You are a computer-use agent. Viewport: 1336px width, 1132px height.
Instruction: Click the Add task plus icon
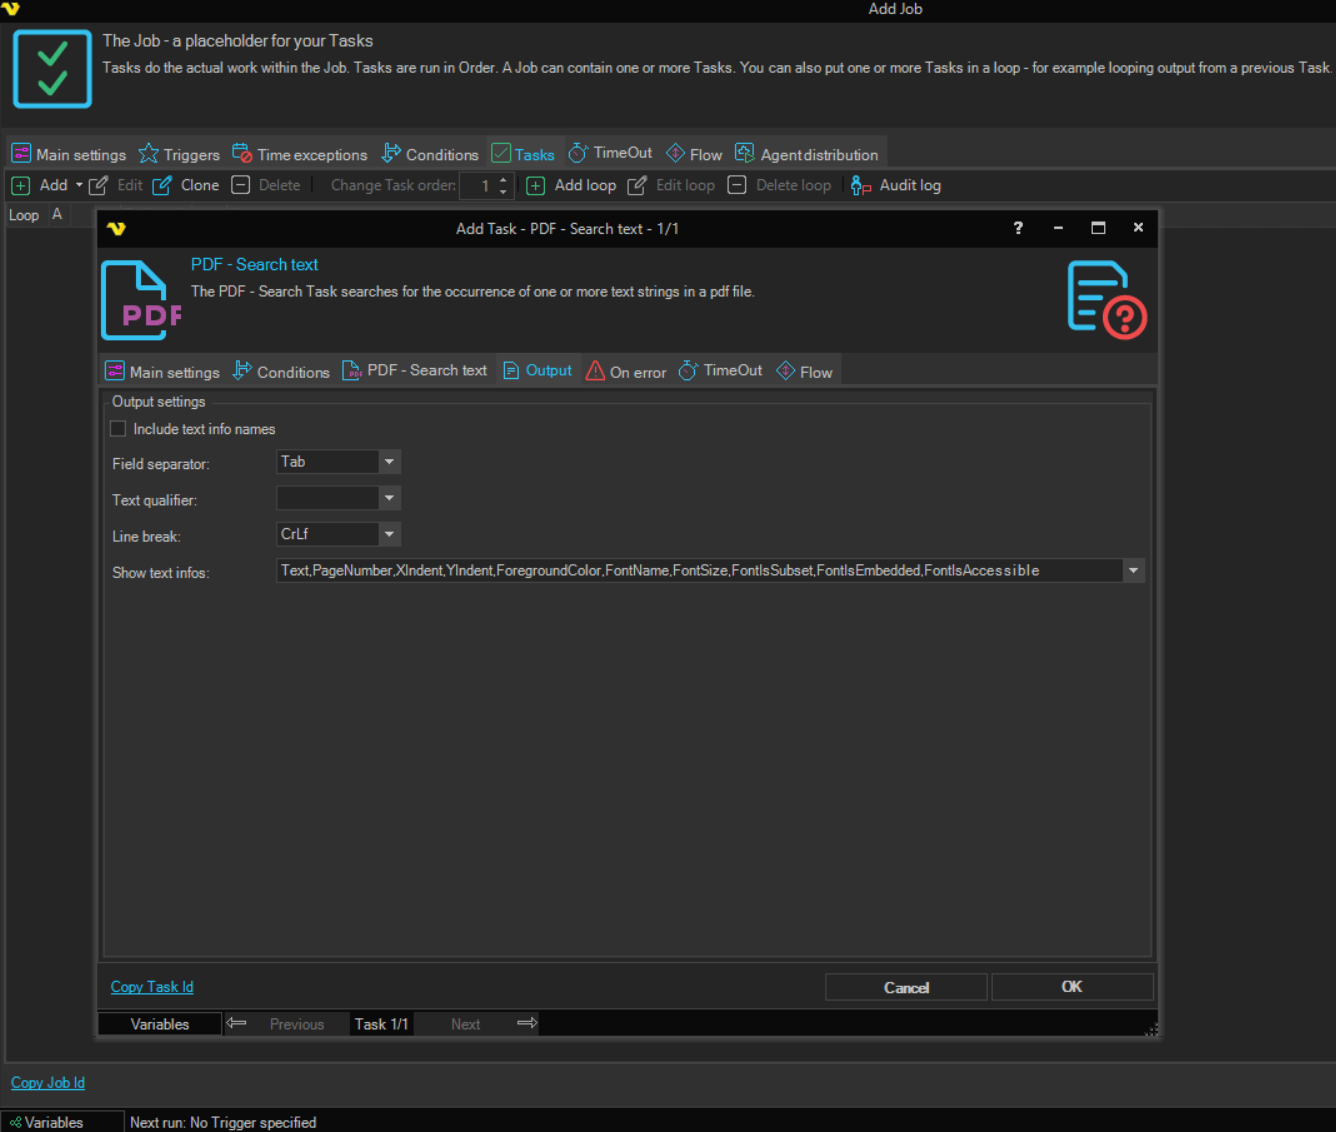click(20, 185)
